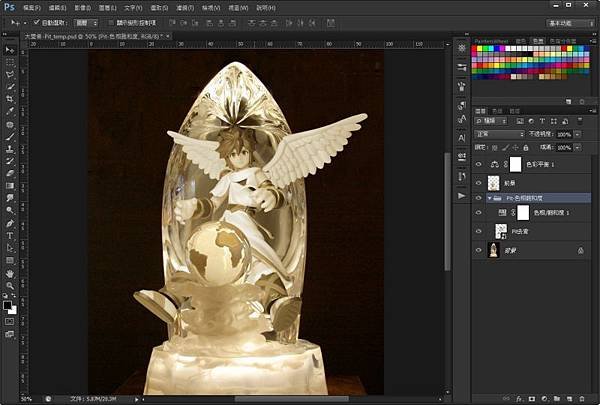Hide the Hue/Saturation 1 adjustment layer
The width and height of the screenshot is (600, 405).
pos(479,212)
